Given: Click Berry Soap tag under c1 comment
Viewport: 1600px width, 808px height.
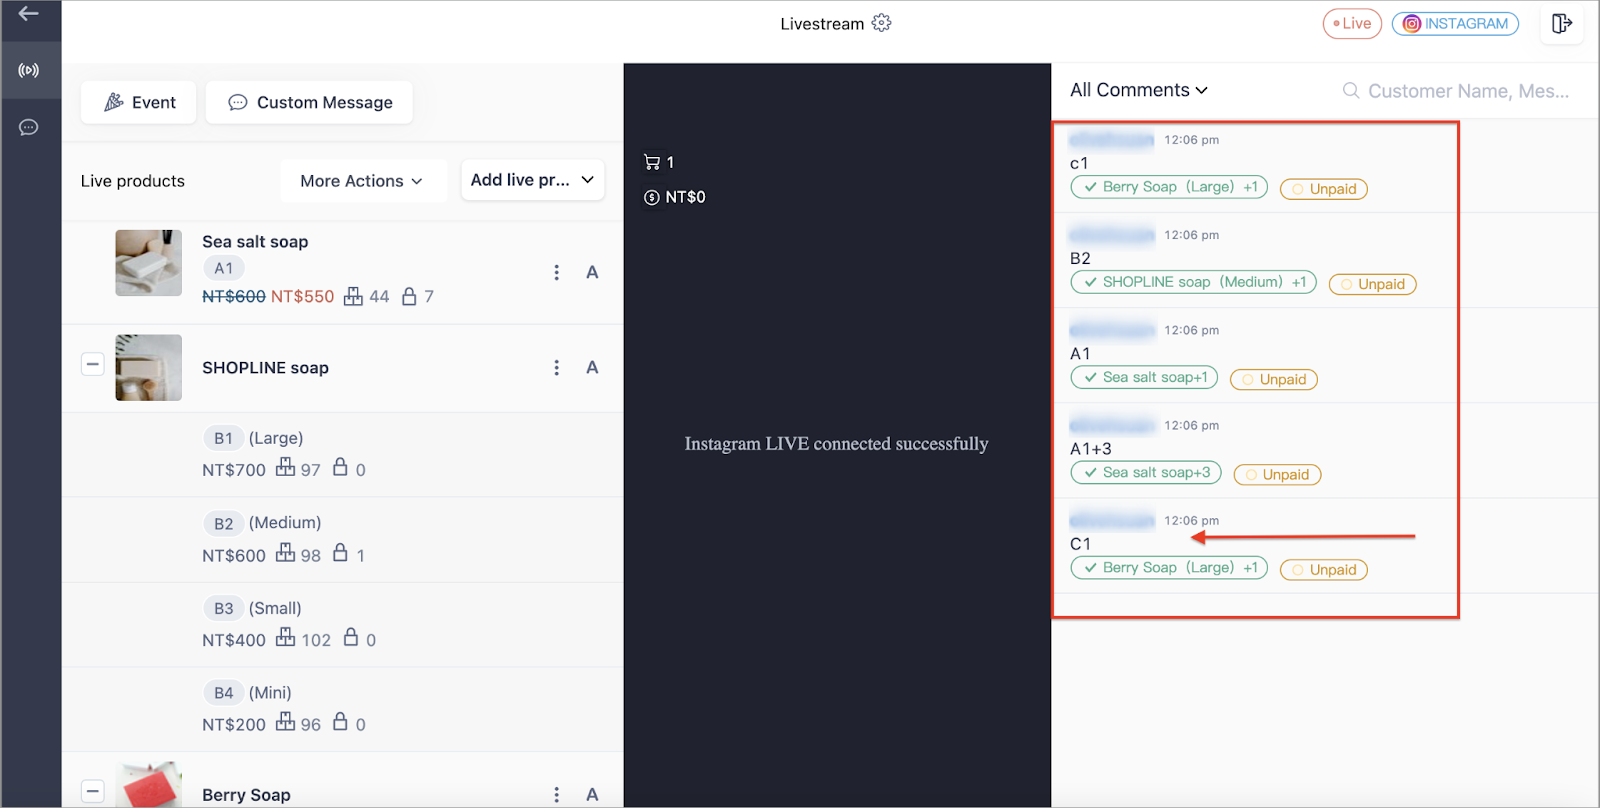Looking at the screenshot, I should click(1169, 187).
